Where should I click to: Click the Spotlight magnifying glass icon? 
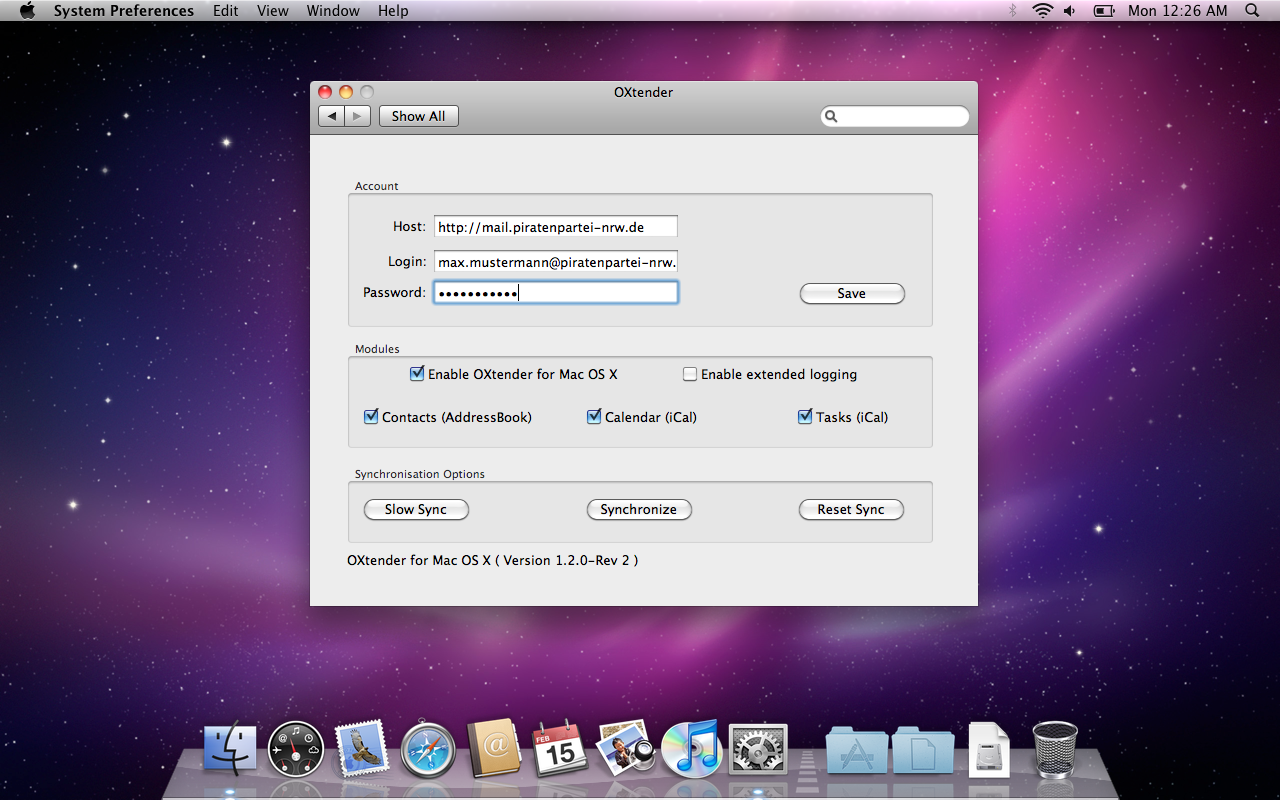click(x=1252, y=11)
